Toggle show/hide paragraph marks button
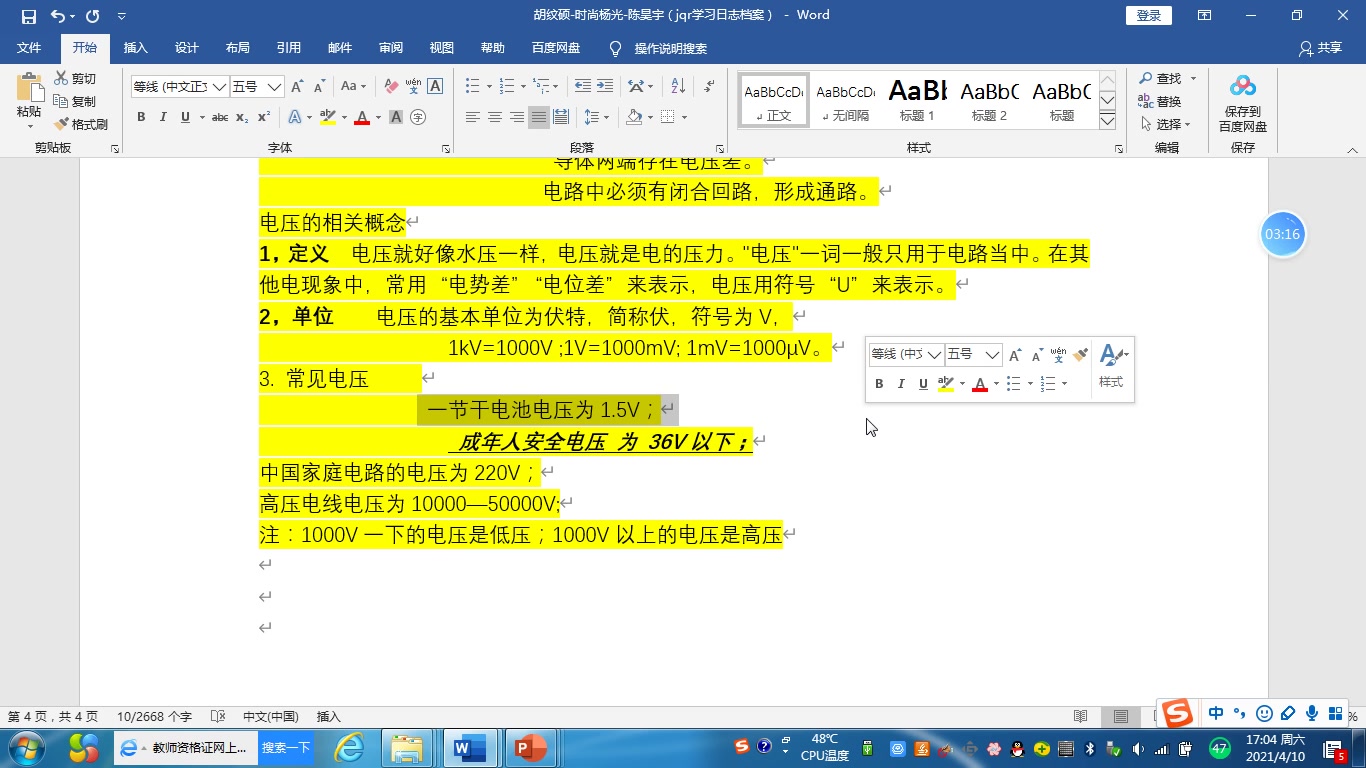The width and height of the screenshot is (1366, 768). click(708, 87)
